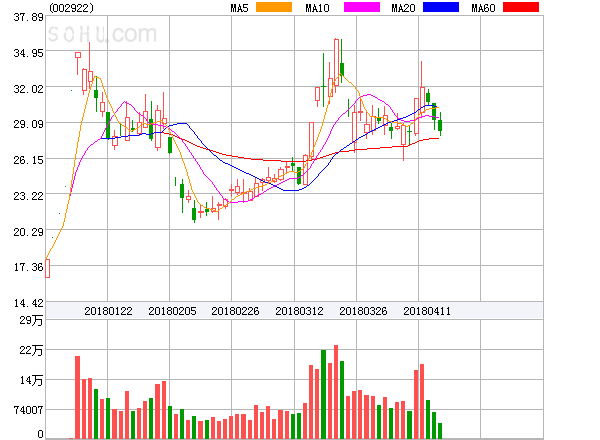Image resolution: width=600 pixels, height=440 pixels.
Task: Click the 14.42 price axis label
Action: (x=28, y=303)
